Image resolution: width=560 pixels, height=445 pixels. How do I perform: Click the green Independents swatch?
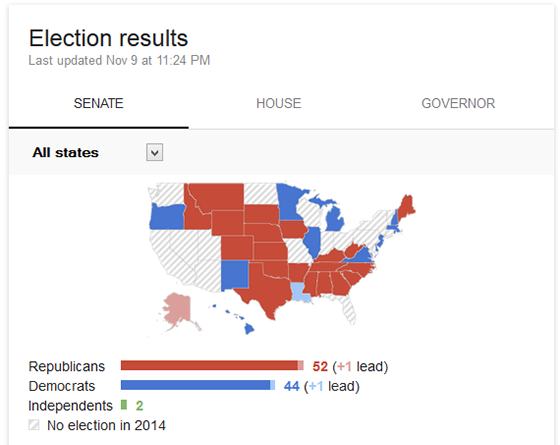(124, 405)
